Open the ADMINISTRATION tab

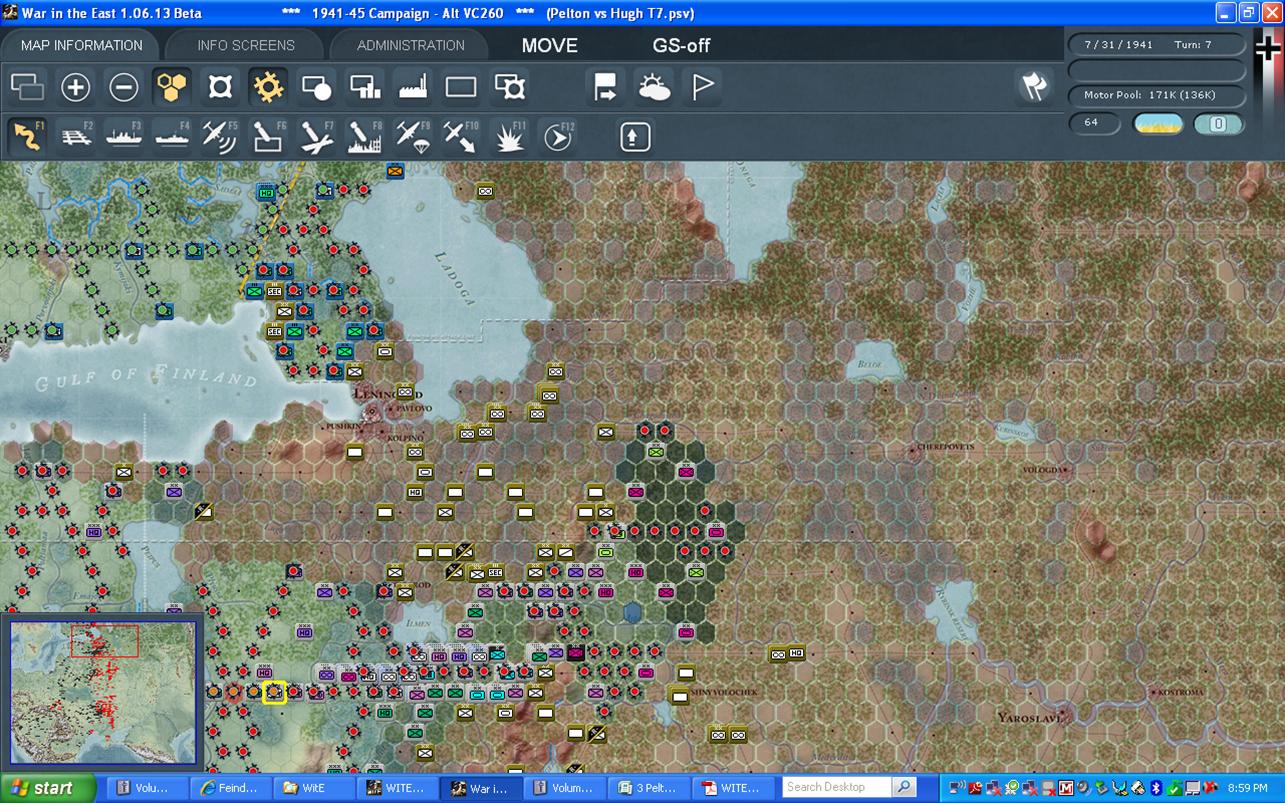(410, 45)
